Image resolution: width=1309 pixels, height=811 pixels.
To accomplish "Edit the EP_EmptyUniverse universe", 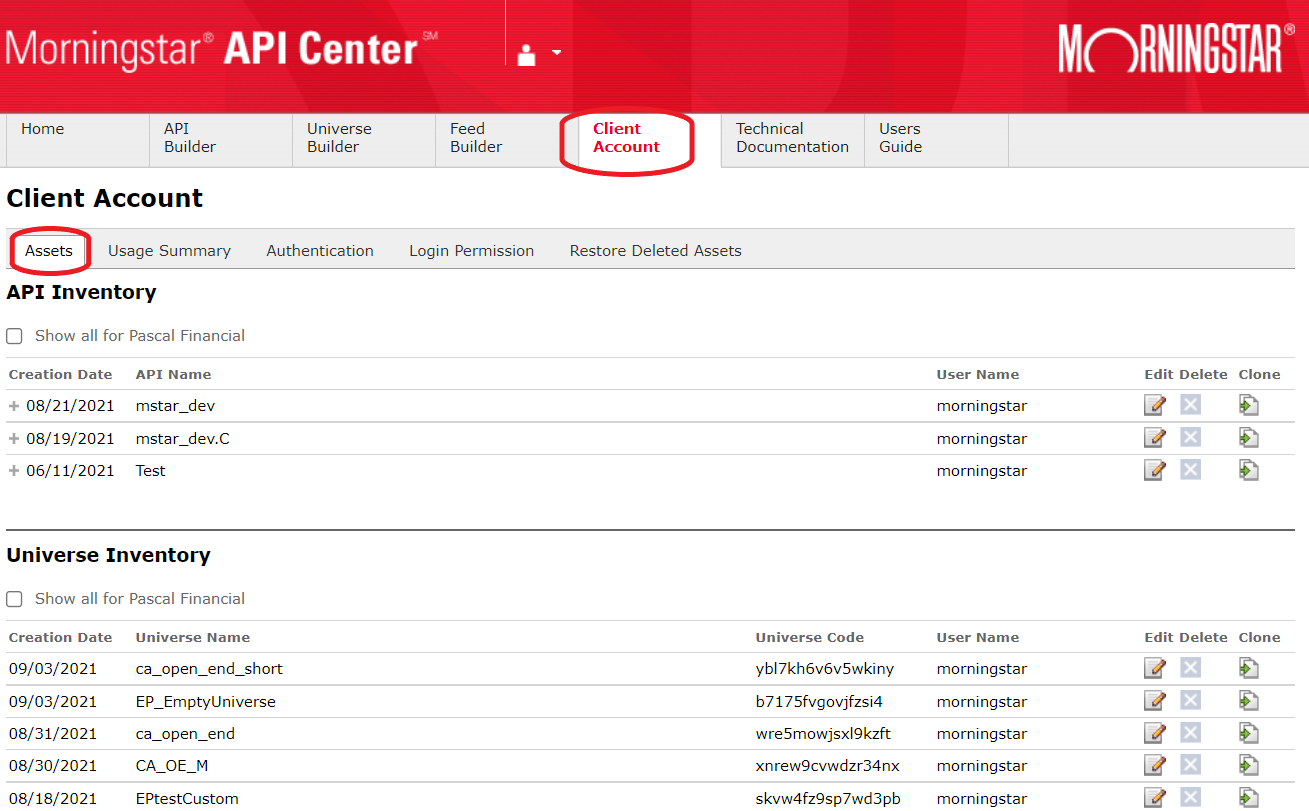I will click(x=1155, y=701).
